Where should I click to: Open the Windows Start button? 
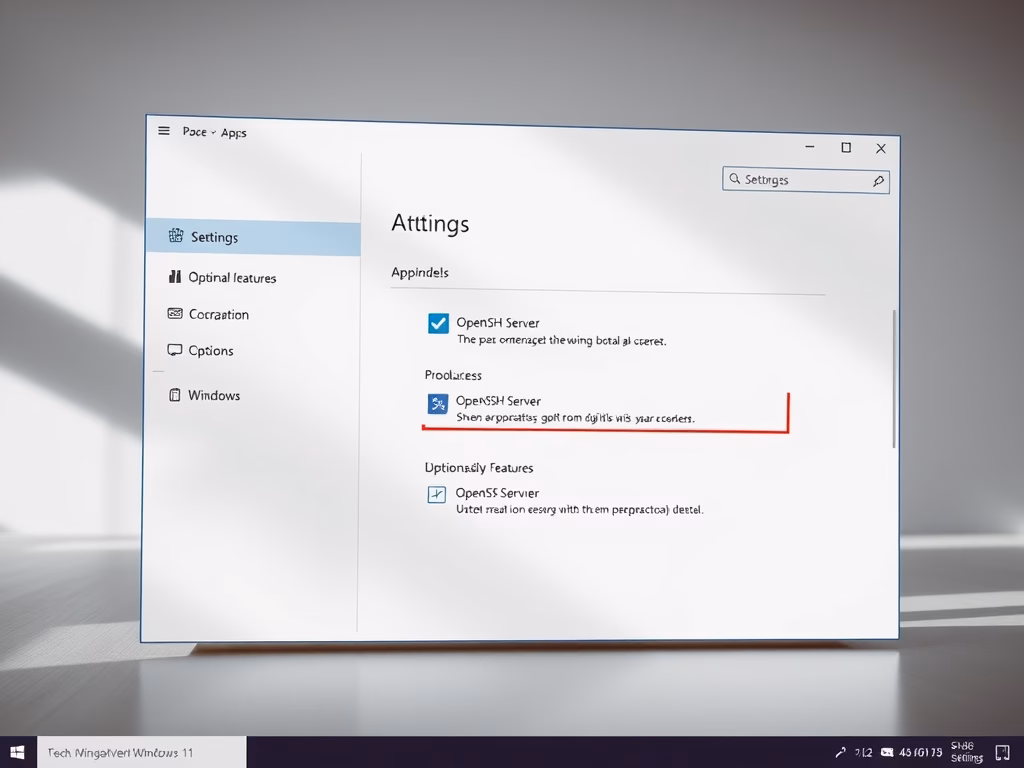(18, 752)
